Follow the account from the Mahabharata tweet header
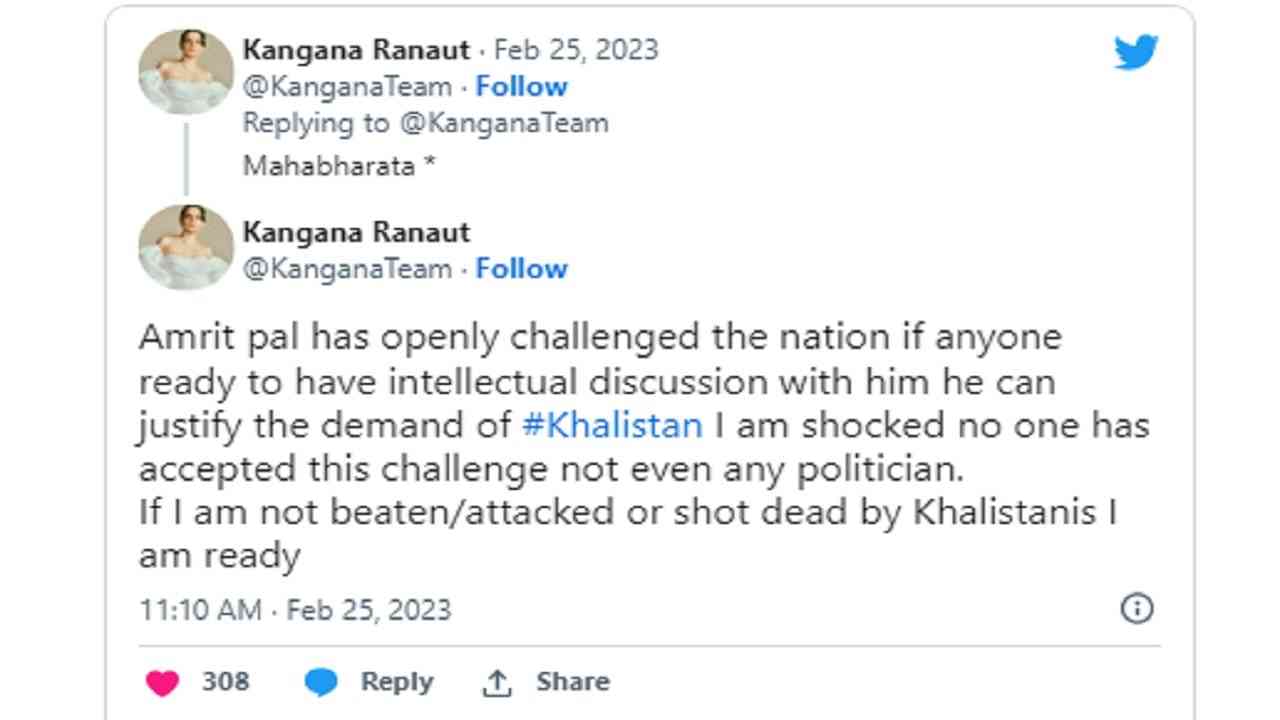The height and width of the screenshot is (720, 1280). click(521, 87)
